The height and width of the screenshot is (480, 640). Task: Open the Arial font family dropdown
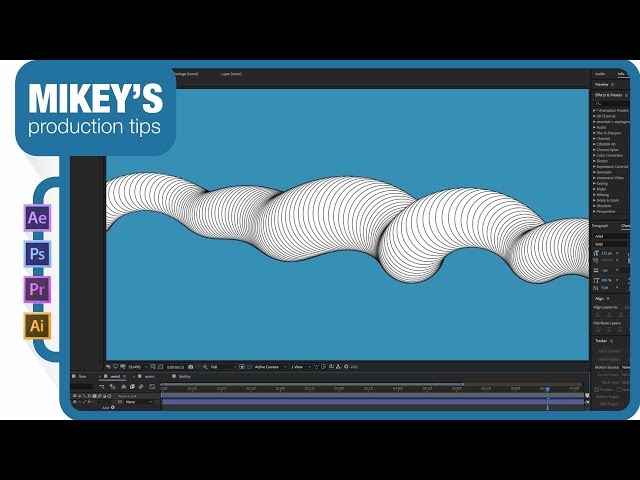pyautogui.click(x=611, y=236)
